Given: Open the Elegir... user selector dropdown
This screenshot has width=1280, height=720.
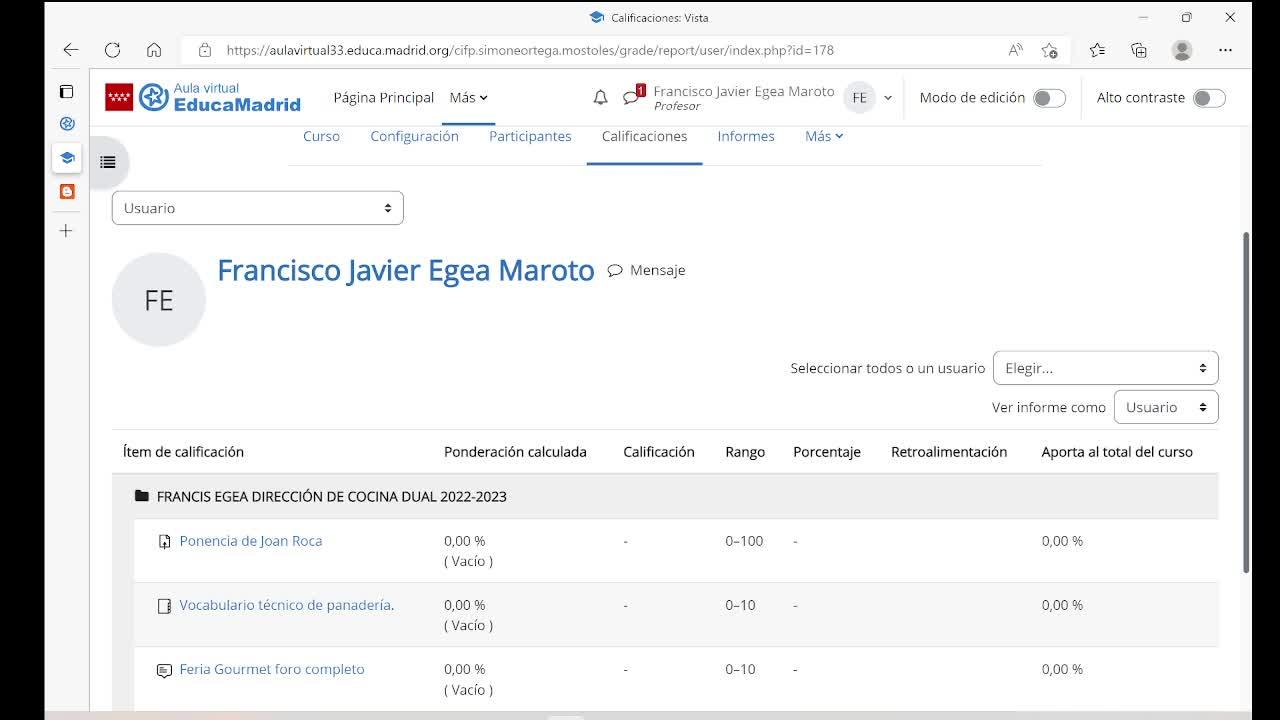Looking at the screenshot, I should [1105, 368].
